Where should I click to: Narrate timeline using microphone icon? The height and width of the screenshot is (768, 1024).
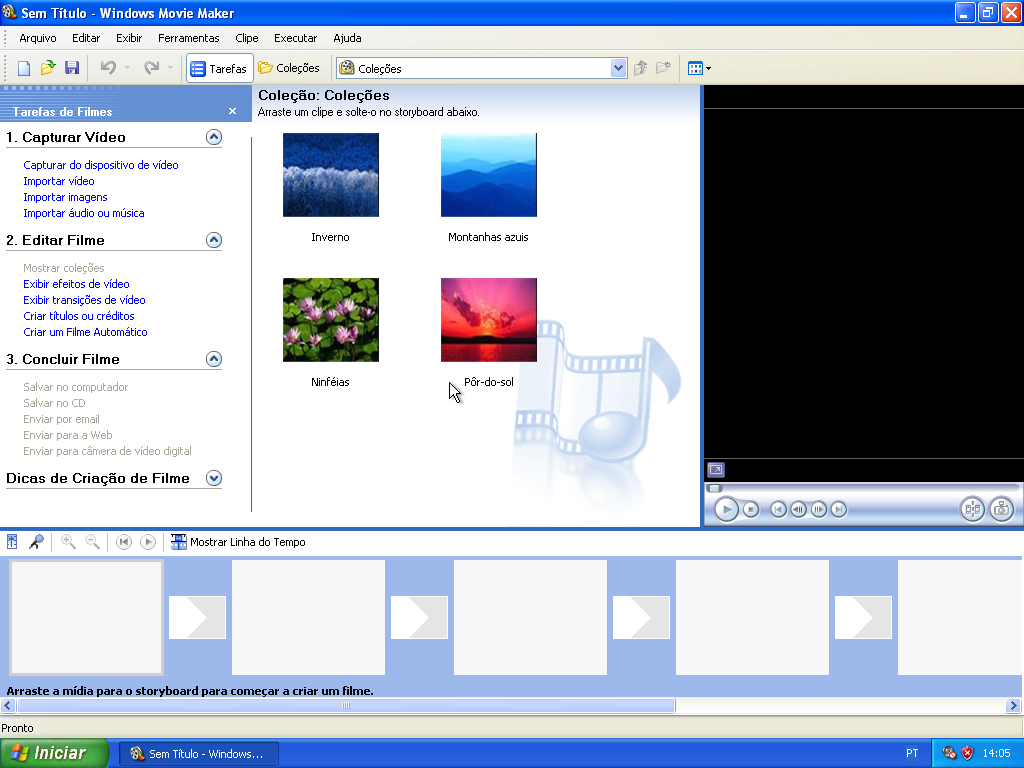coord(37,542)
